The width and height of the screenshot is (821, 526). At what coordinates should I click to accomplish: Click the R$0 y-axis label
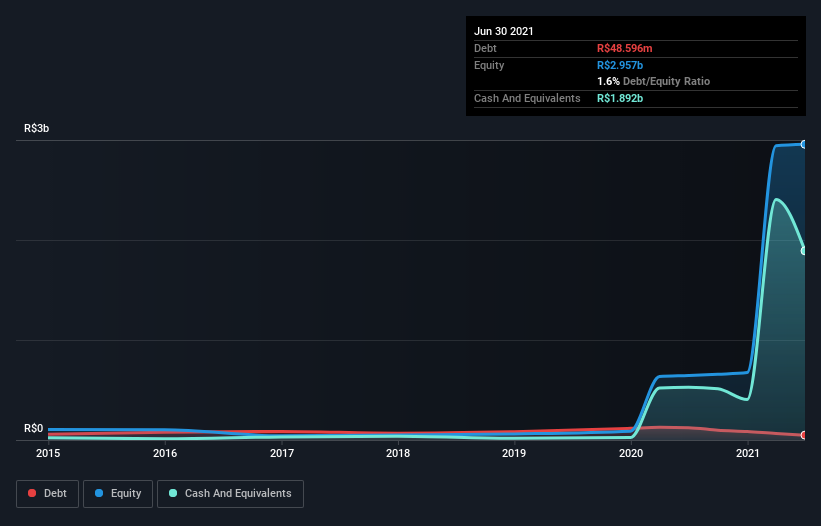tap(34, 429)
